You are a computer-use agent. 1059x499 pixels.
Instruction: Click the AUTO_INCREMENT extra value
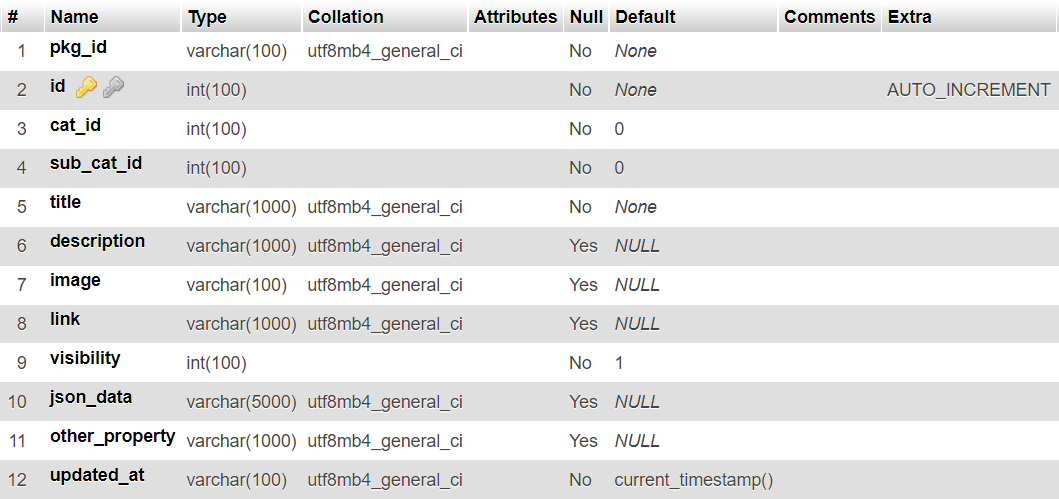coord(968,90)
